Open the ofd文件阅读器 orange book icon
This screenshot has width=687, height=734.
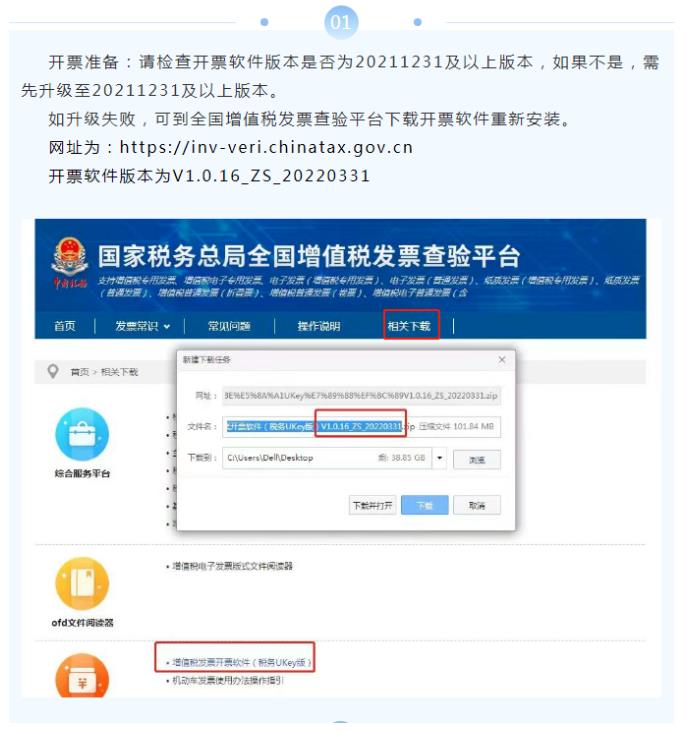click(x=82, y=584)
